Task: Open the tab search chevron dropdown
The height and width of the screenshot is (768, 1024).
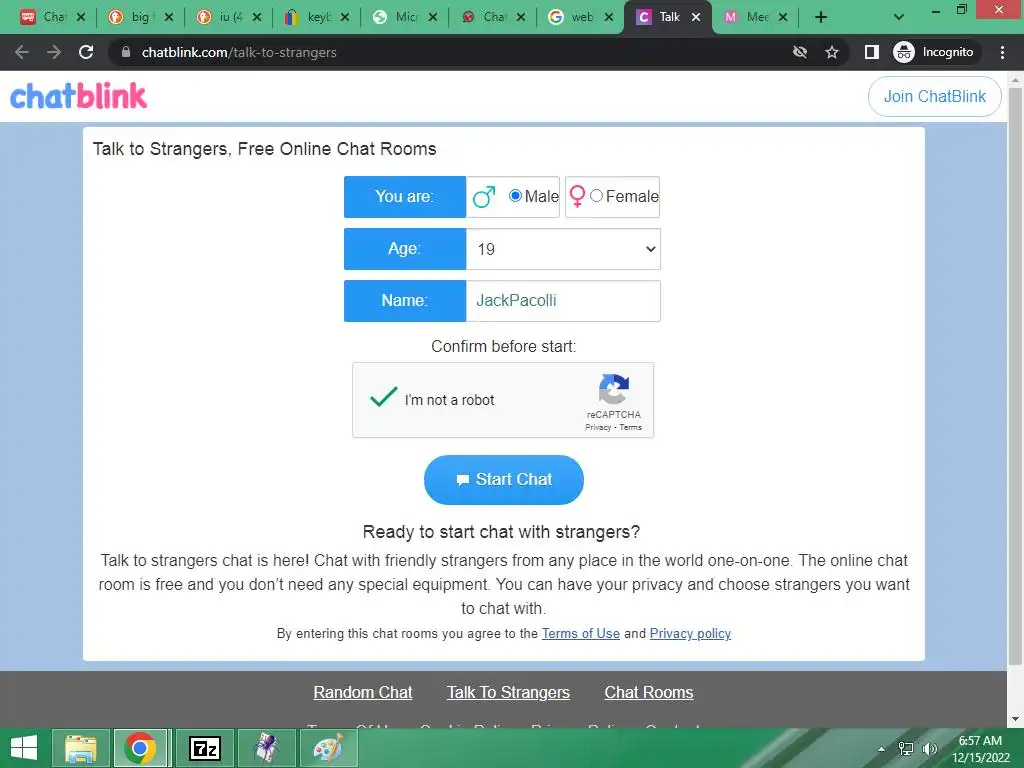Action: pos(899,17)
